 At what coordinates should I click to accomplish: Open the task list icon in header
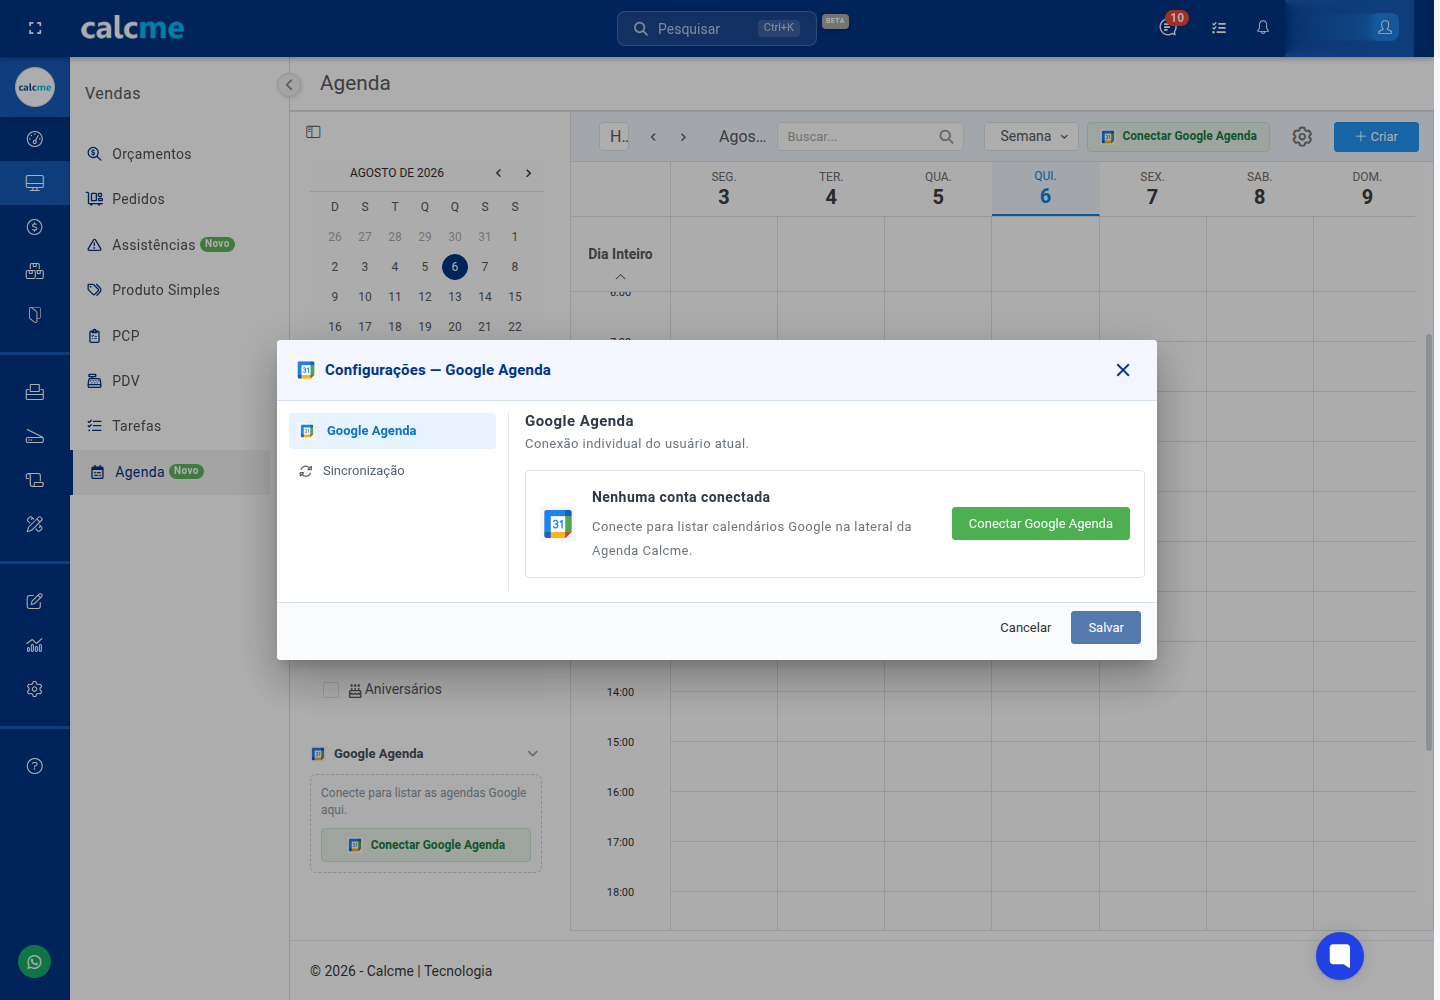point(1219,28)
